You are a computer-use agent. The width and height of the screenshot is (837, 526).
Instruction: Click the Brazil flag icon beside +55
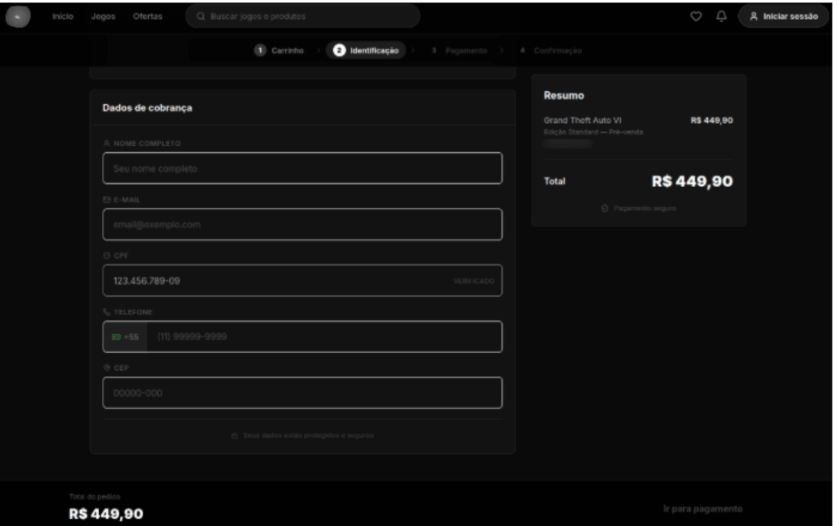(x=116, y=337)
